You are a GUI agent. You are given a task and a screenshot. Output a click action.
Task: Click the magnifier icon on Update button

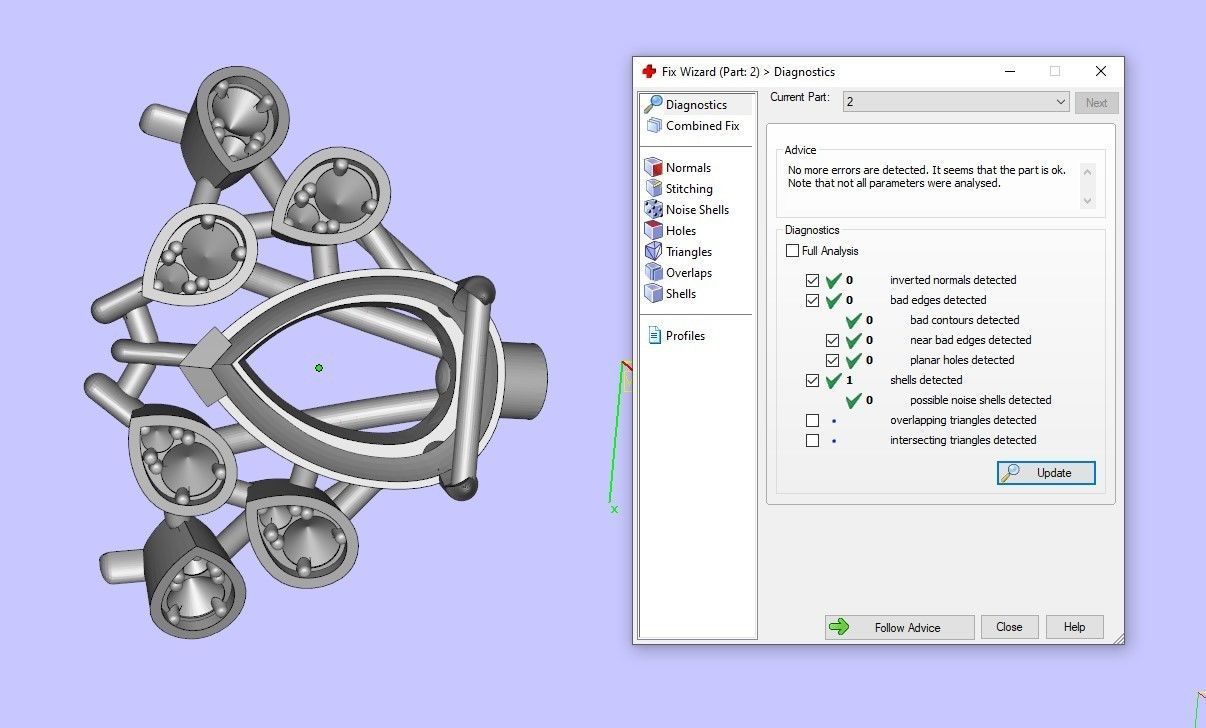1011,473
